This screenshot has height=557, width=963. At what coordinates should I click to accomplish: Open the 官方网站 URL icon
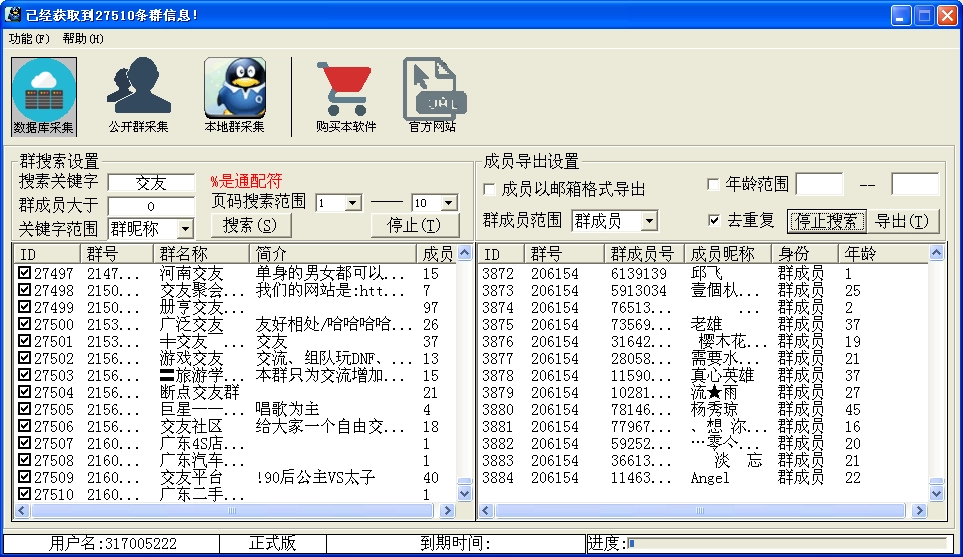[x=432, y=96]
